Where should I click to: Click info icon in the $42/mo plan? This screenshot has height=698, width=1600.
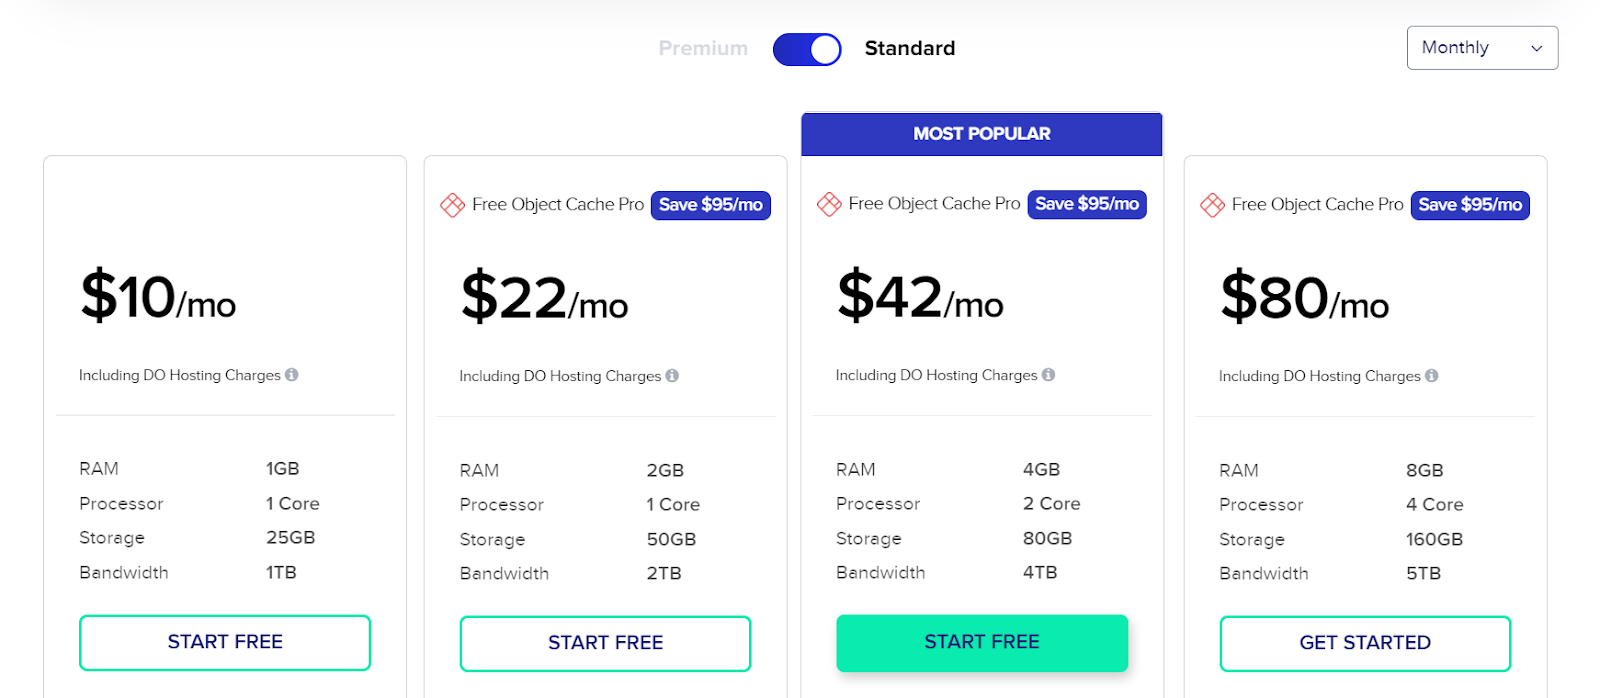[x=1048, y=375]
